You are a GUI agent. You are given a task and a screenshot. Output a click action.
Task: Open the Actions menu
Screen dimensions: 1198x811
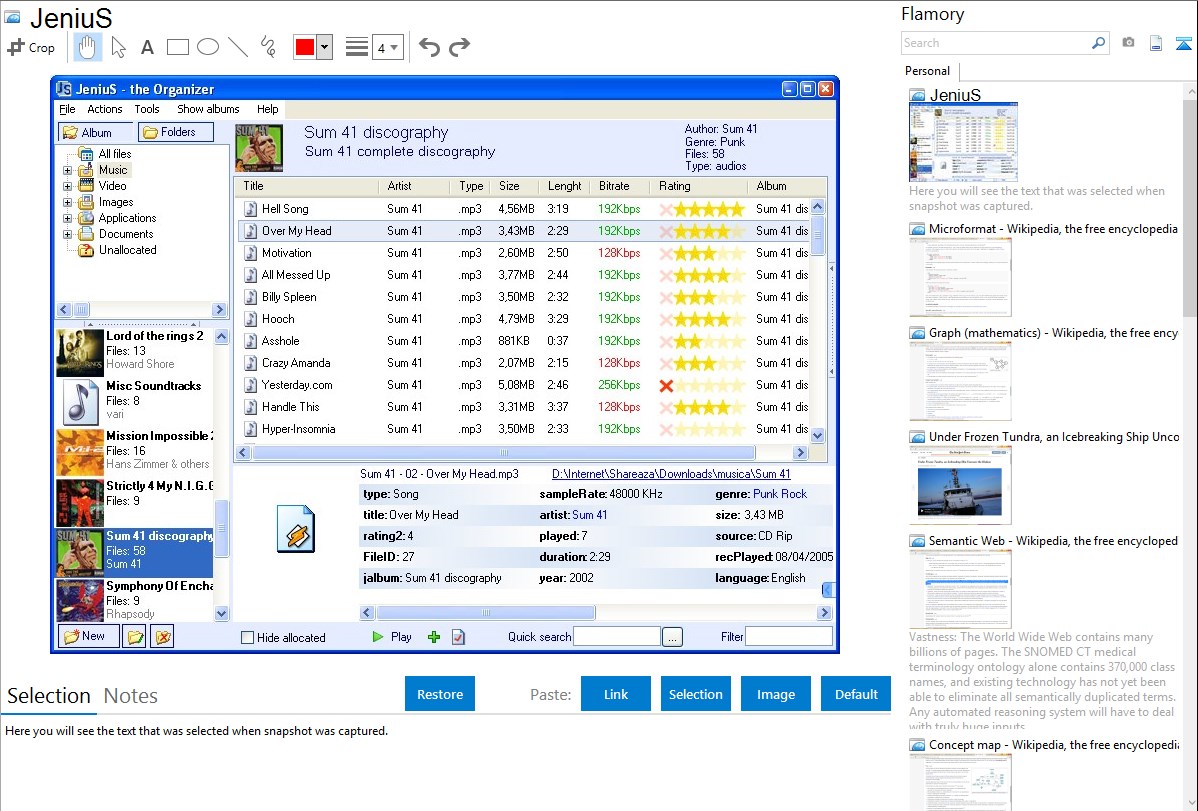click(x=105, y=109)
